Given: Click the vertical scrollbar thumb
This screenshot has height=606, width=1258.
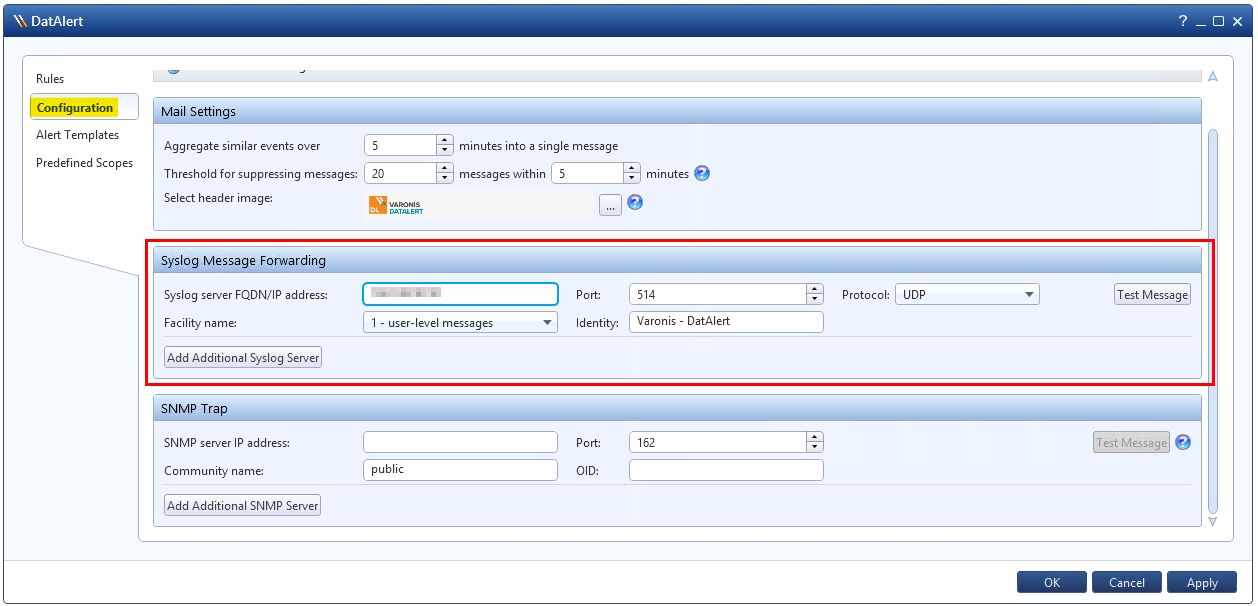Looking at the screenshot, I should 1213,319.
